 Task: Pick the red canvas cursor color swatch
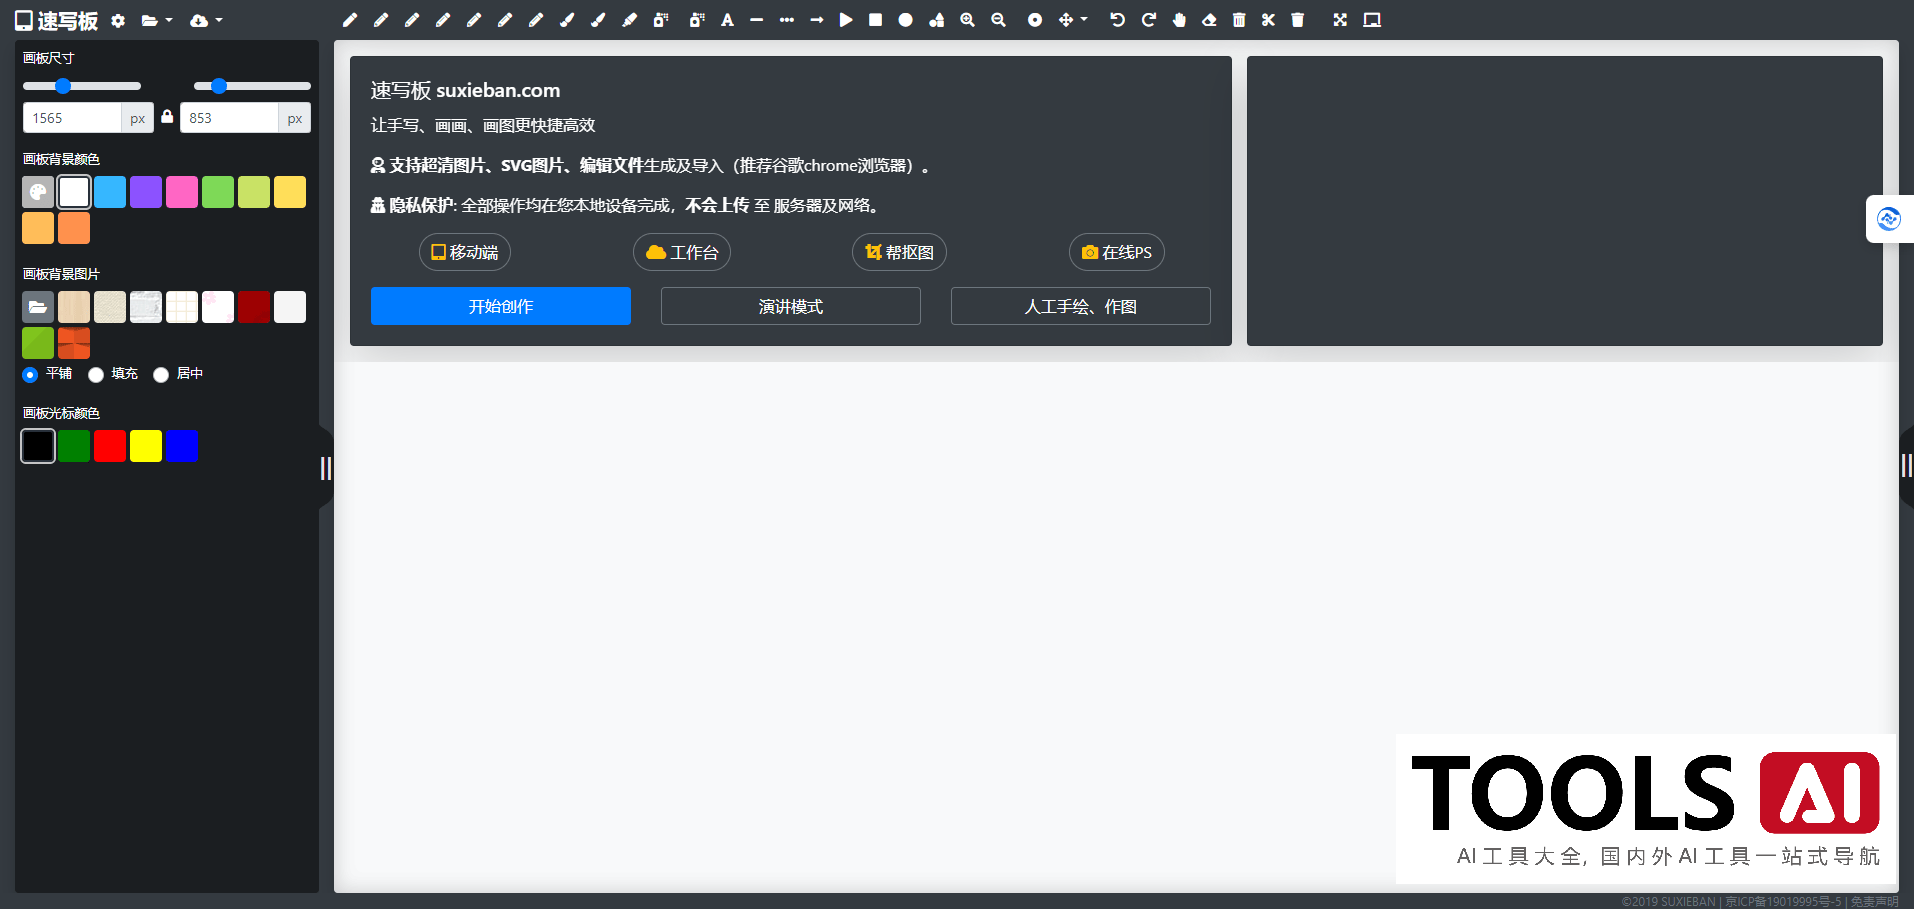pyautogui.click(x=110, y=446)
